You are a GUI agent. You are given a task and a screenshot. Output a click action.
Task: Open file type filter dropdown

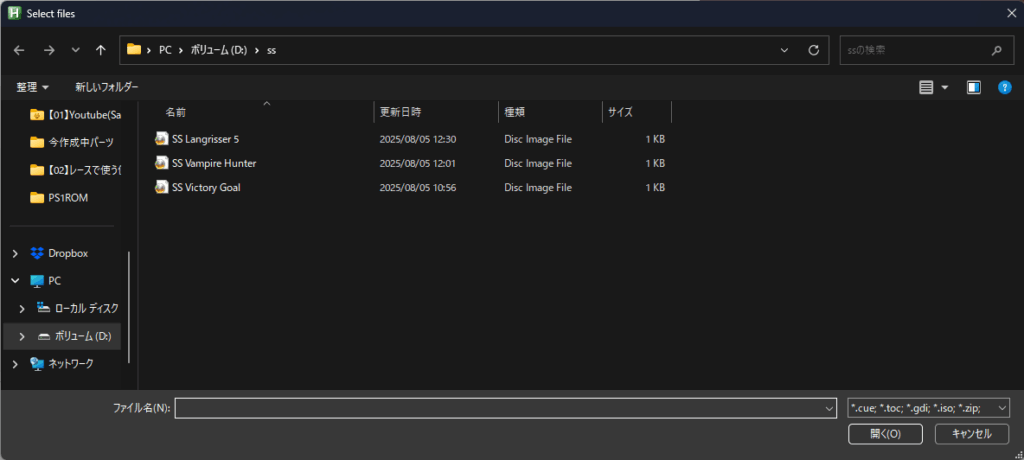pyautogui.click(x=928, y=408)
